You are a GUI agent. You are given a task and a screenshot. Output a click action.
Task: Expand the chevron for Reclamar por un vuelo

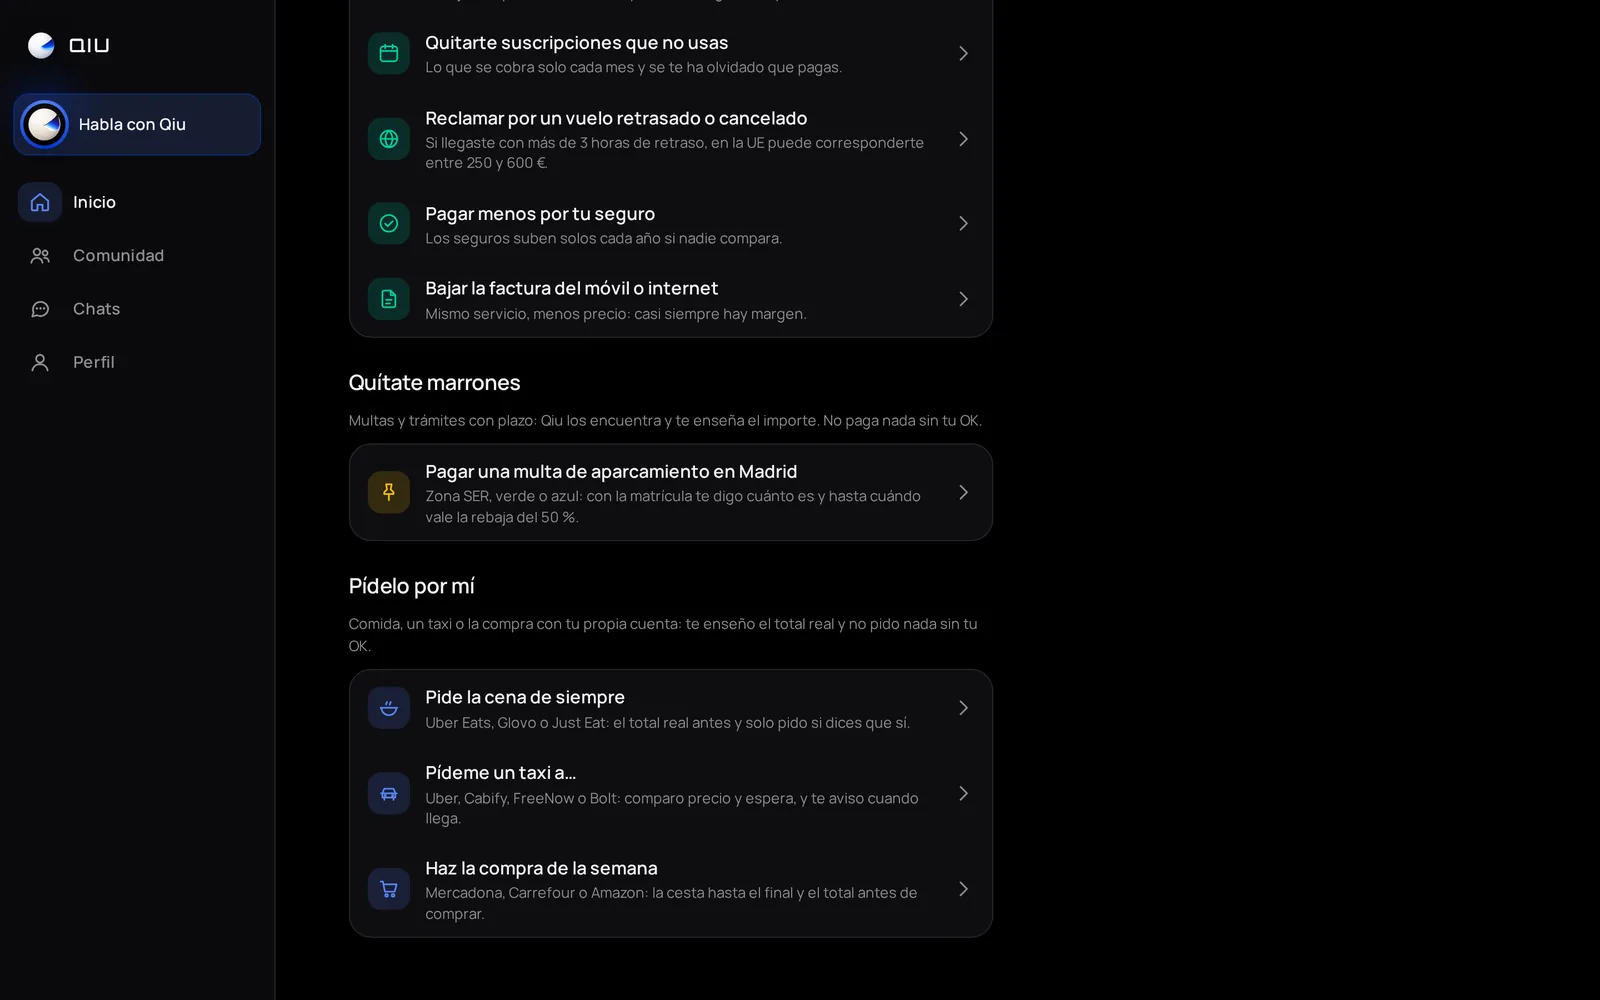[x=963, y=139]
